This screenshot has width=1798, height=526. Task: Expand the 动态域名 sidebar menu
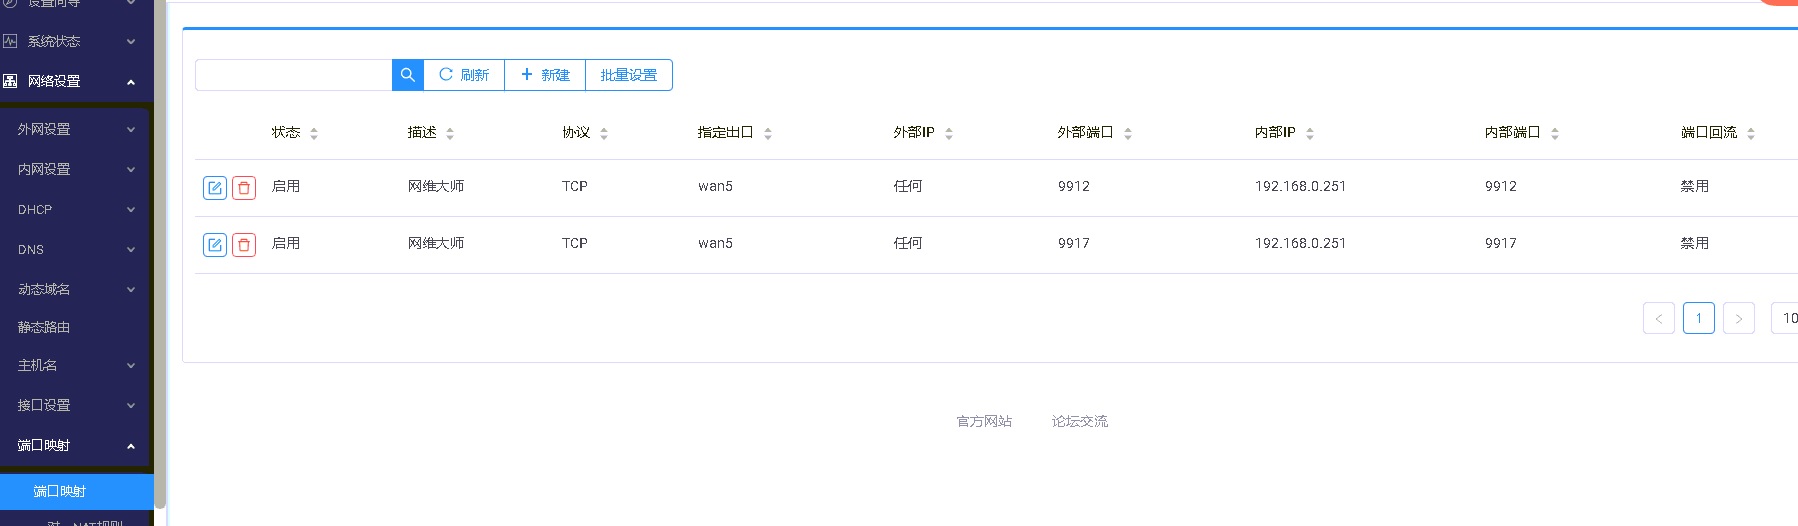click(x=75, y=289)
